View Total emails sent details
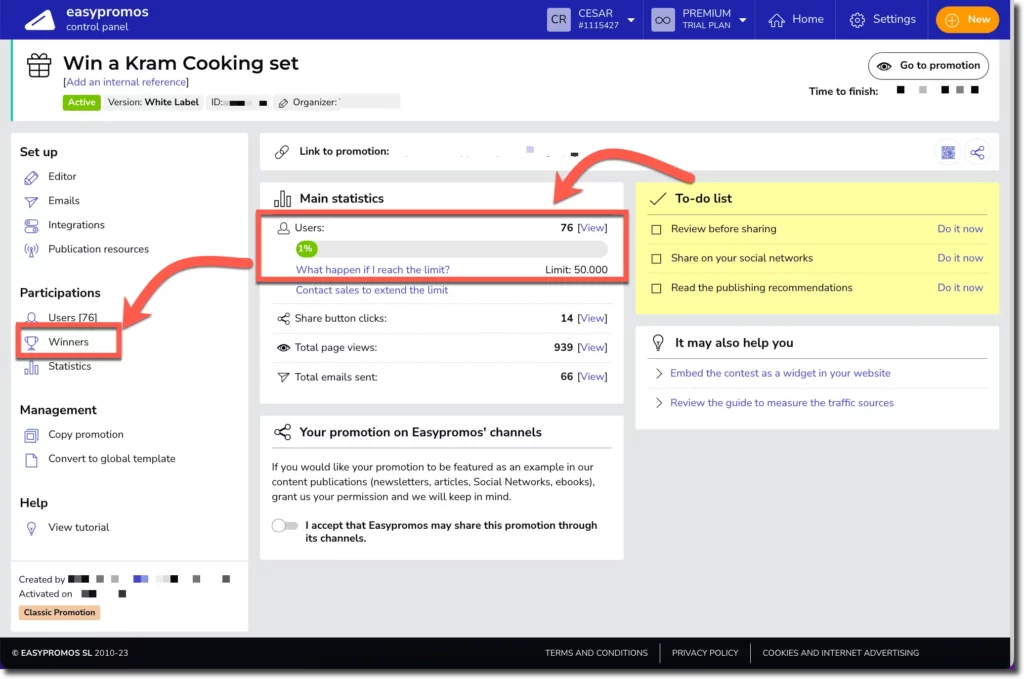The height and width of the screenshot is (679, 1024). [x=592, y=377]
